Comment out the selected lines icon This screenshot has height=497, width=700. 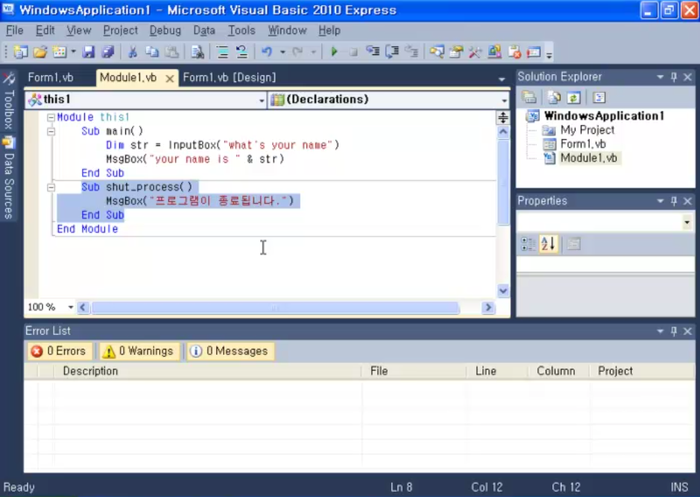pos(222,52)
